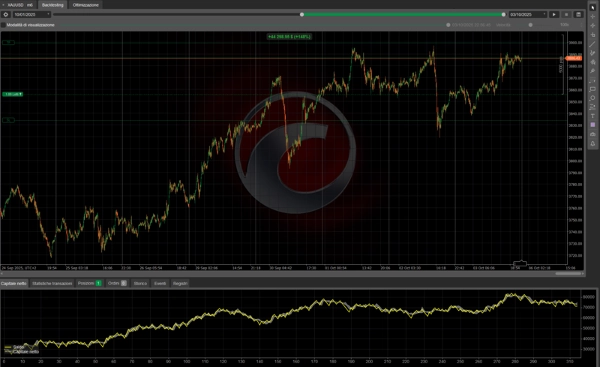This screenshot has height=367, width=600.
Task: Click the upper green take-profit tag at left
Action: pyautogui.click(x=8, y=42)
